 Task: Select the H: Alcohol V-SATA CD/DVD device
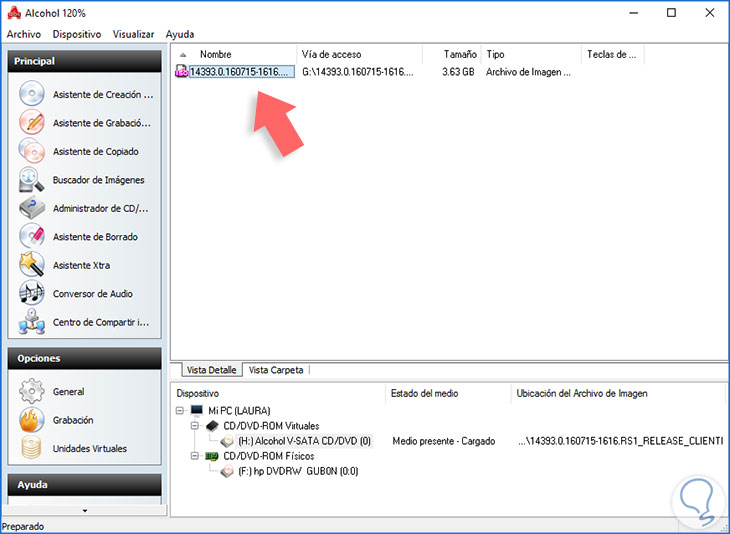tap(304, 441)
